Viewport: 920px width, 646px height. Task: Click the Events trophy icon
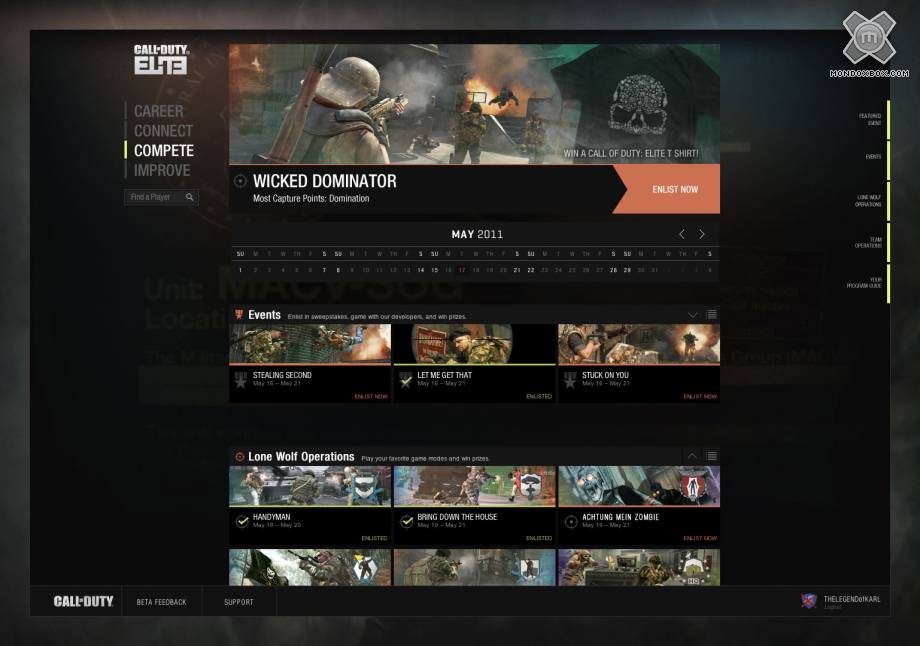tap(239, 315)
